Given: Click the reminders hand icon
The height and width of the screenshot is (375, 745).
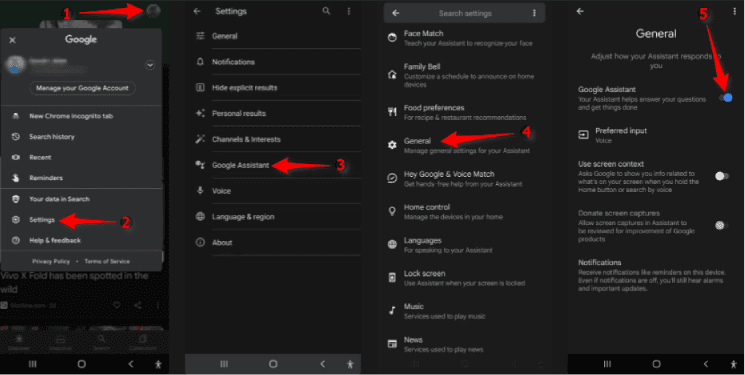Looking at the screenshot, I should pyautogui.click(x=16, y=178).
